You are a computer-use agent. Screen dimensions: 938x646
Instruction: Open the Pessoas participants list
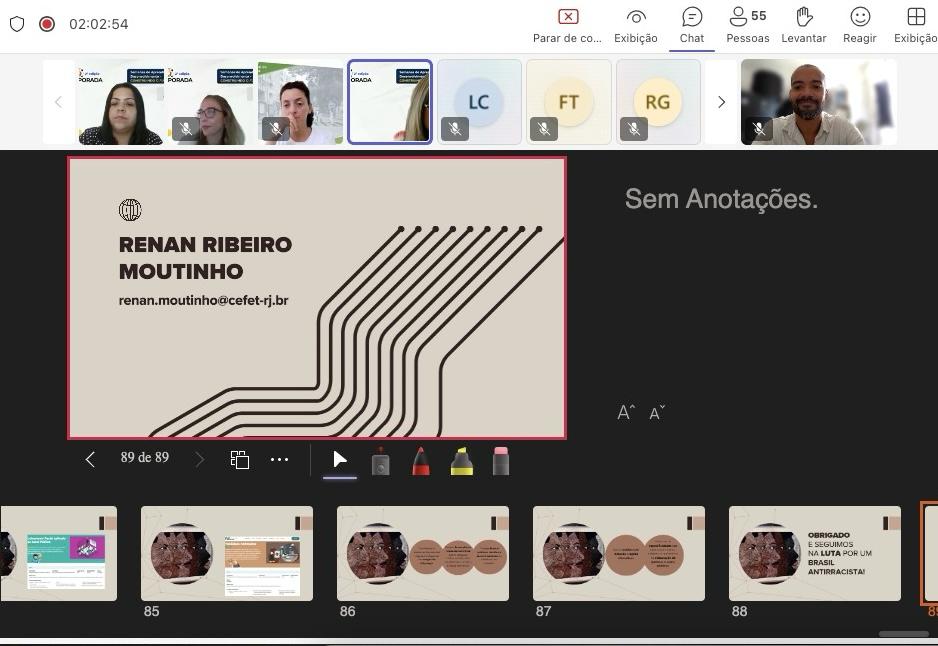pyautogui.click(x=747, y=25)
